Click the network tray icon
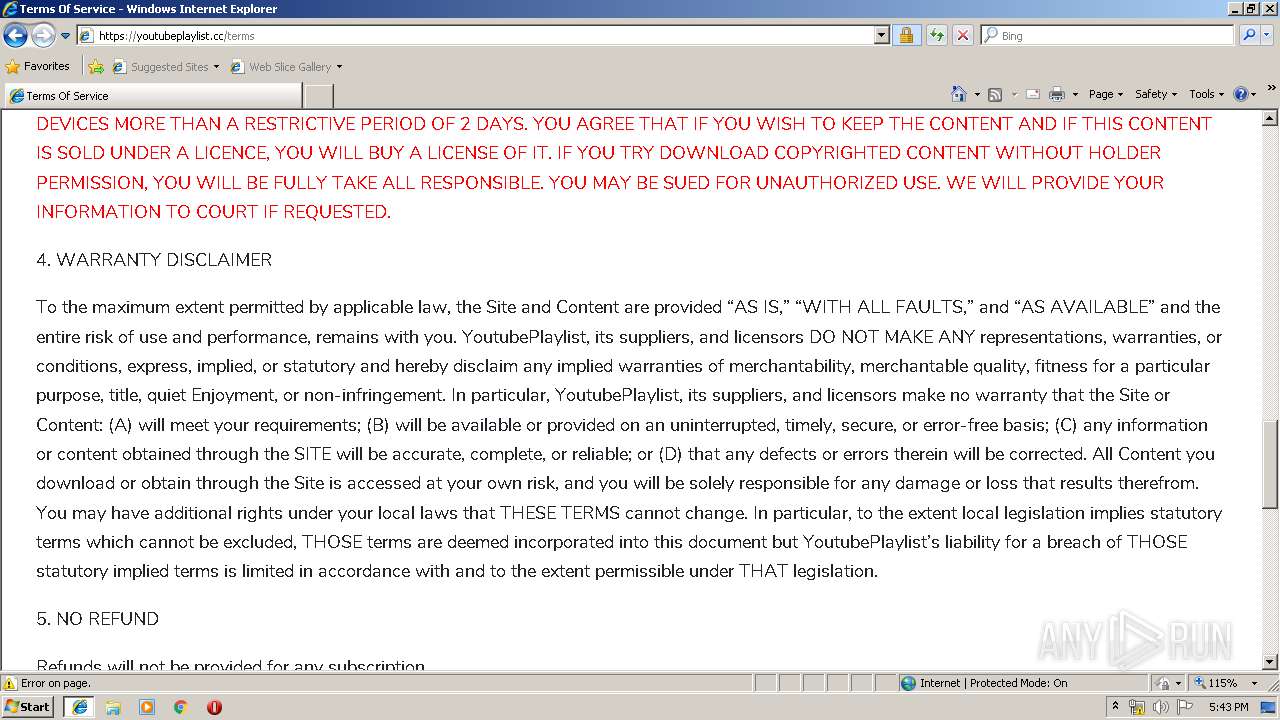 click(x=1137, y=707)
